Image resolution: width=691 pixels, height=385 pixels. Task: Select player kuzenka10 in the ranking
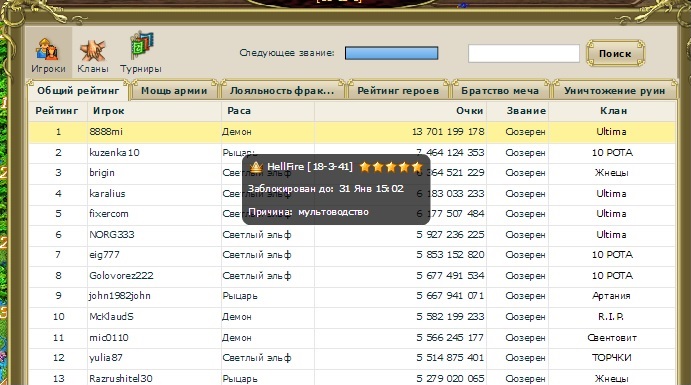pyautogui.click(x=114, y=152)
